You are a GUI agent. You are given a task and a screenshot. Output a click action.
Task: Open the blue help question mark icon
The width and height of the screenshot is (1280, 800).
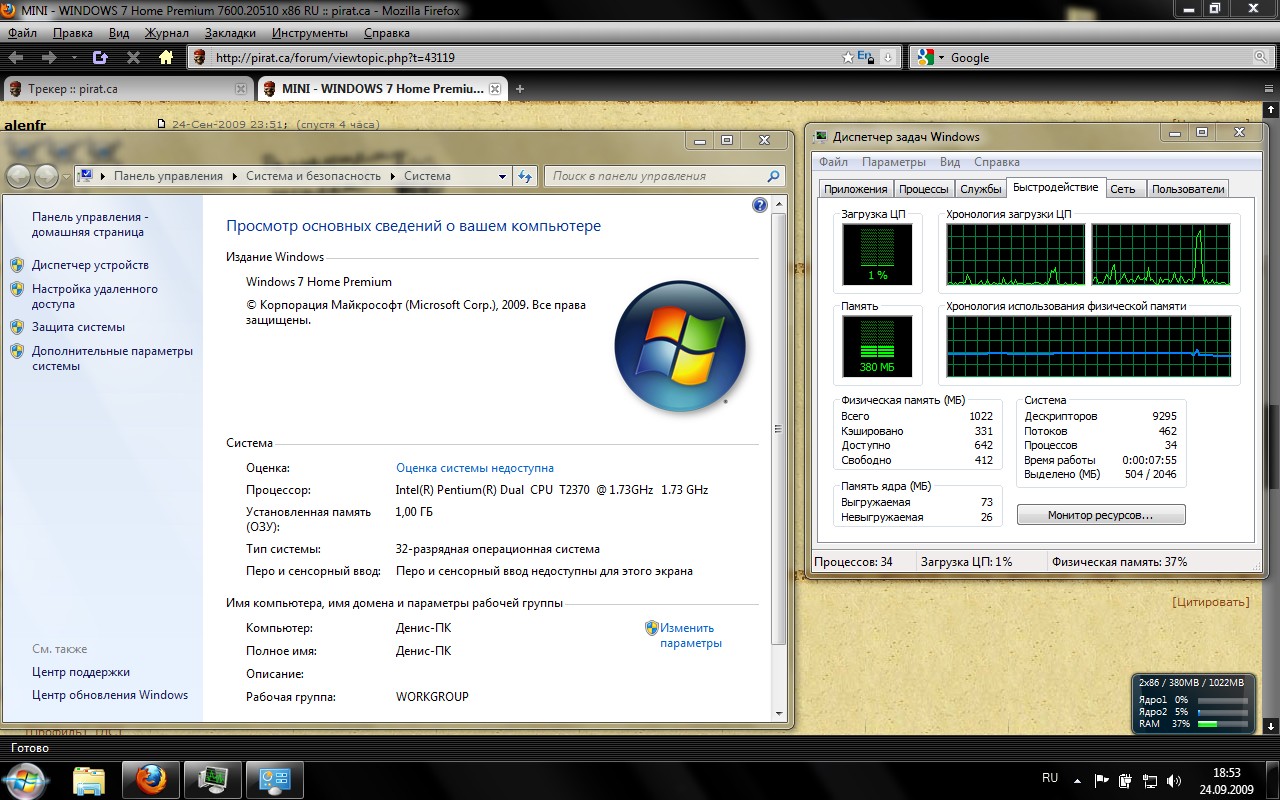(x=759, y=205)
